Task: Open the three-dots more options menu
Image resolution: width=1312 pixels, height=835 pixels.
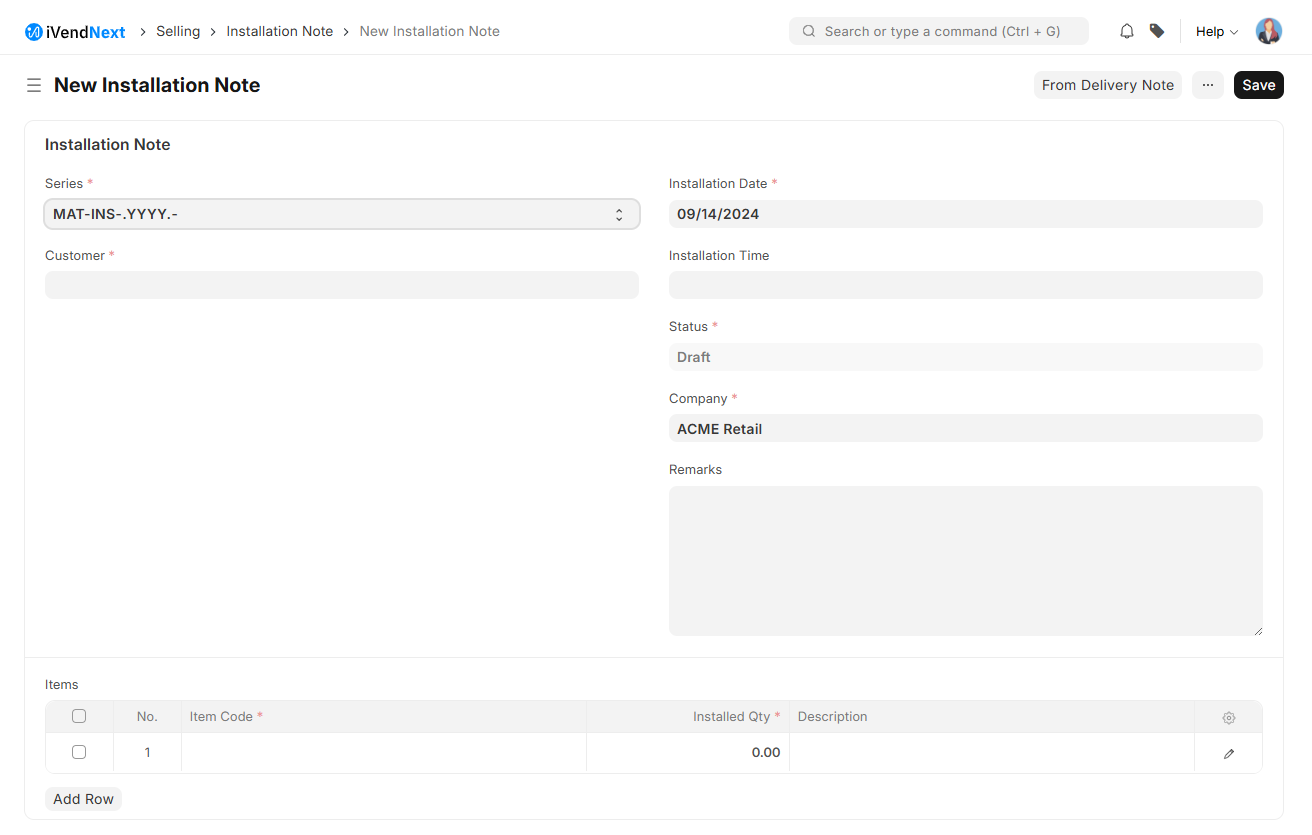Action: pyautogui.click(x=1208, y=85)
